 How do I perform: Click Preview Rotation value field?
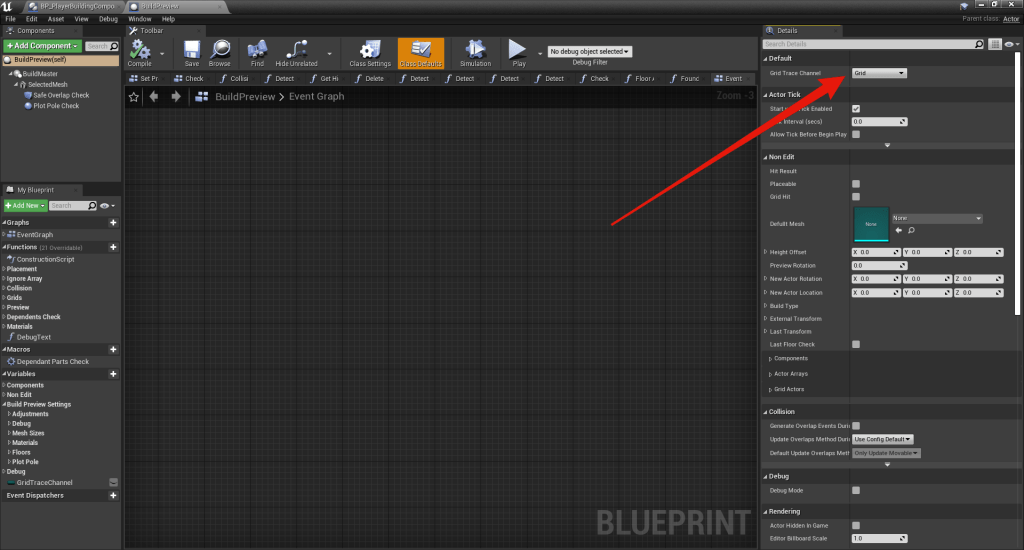point(880,266)
